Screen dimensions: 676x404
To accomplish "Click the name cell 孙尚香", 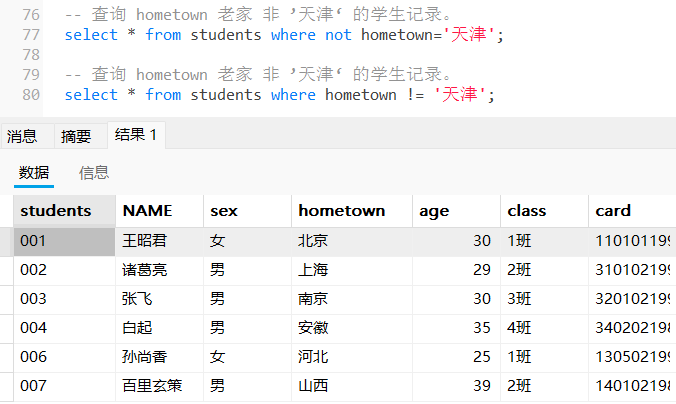I will [159, 357].
